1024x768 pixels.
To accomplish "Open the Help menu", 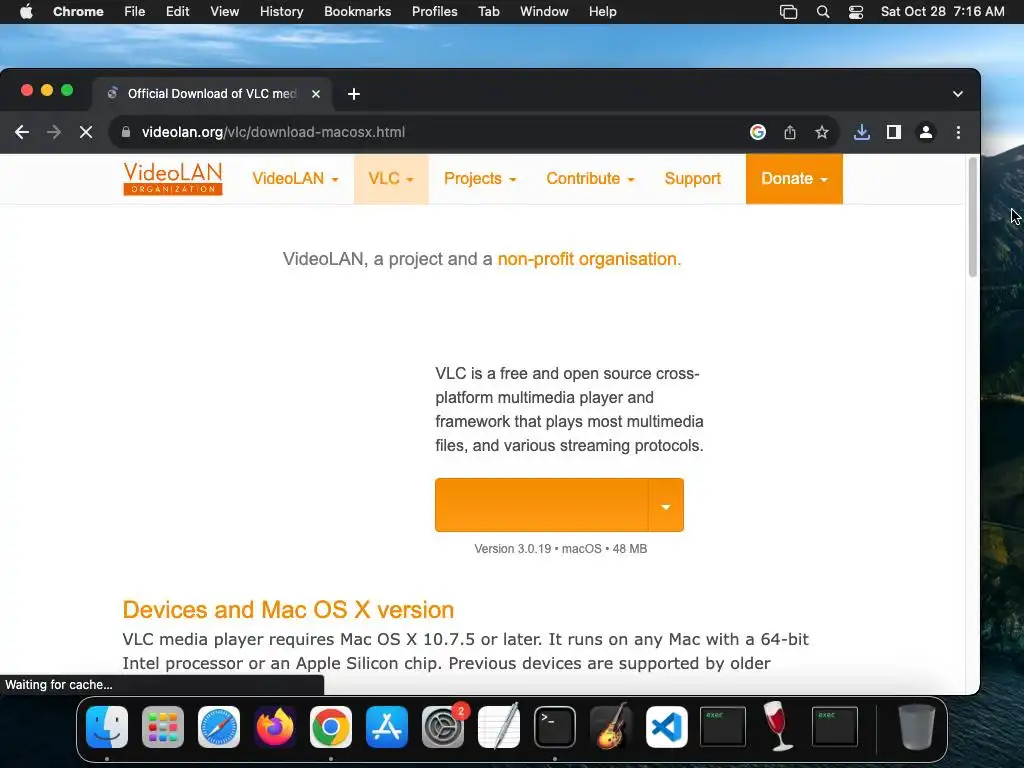I will click(602, 12).
